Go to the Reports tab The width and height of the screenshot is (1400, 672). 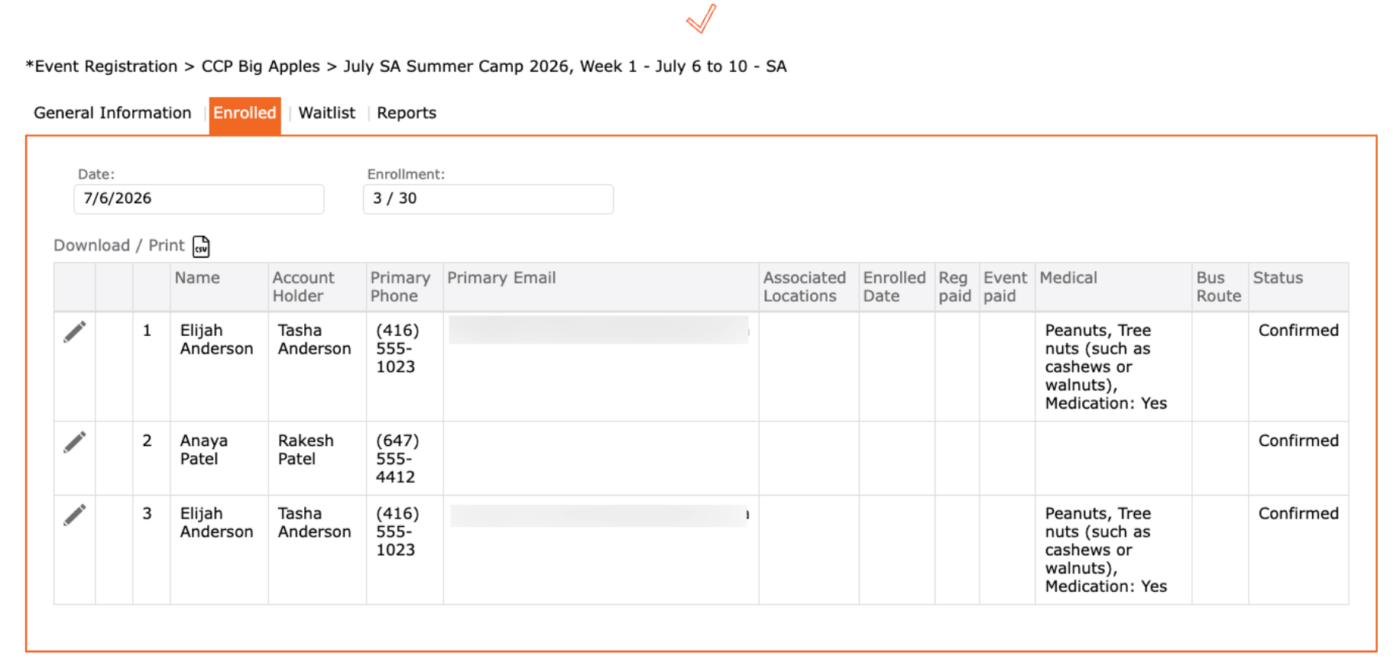406,113
